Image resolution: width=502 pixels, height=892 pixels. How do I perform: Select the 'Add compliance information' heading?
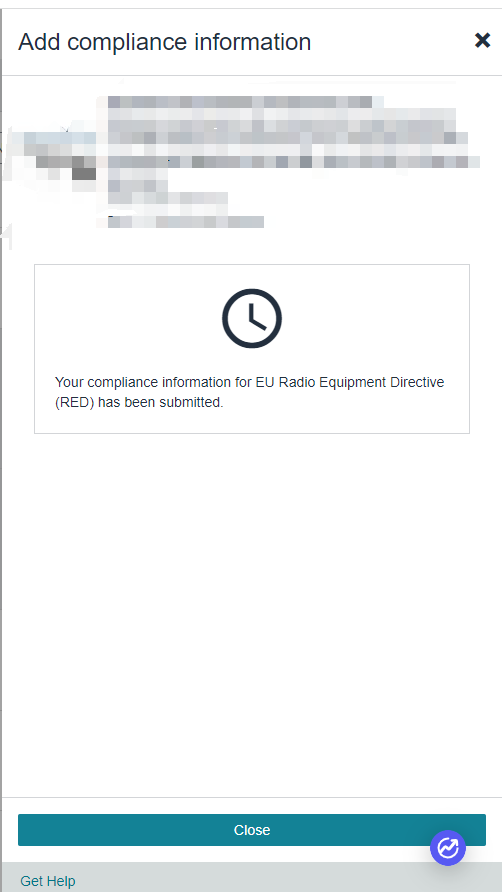(x=164, y=42)
